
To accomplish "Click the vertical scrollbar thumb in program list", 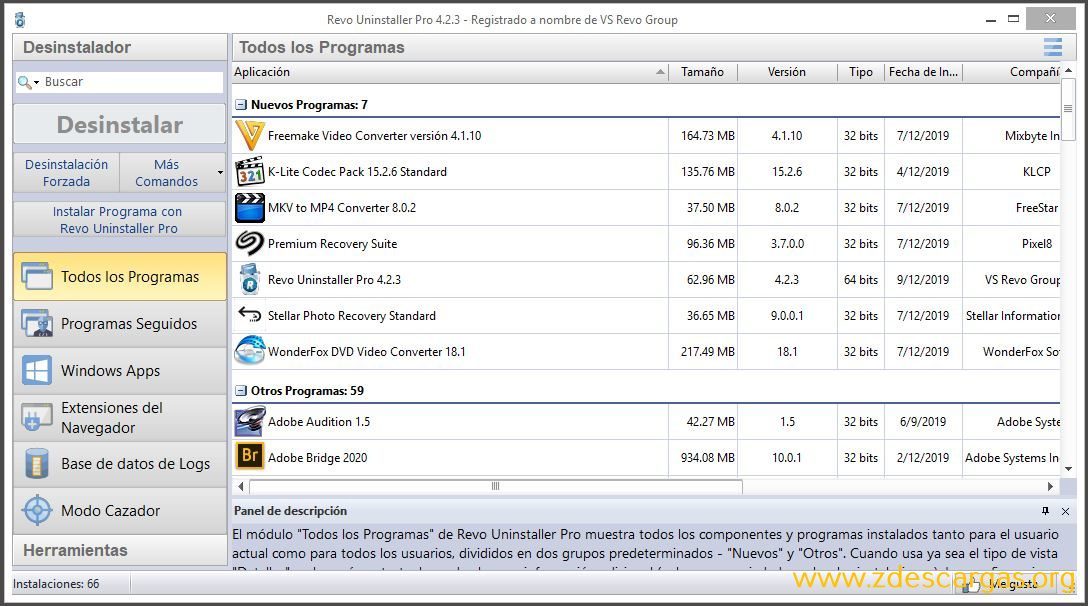I will 1068,108.
